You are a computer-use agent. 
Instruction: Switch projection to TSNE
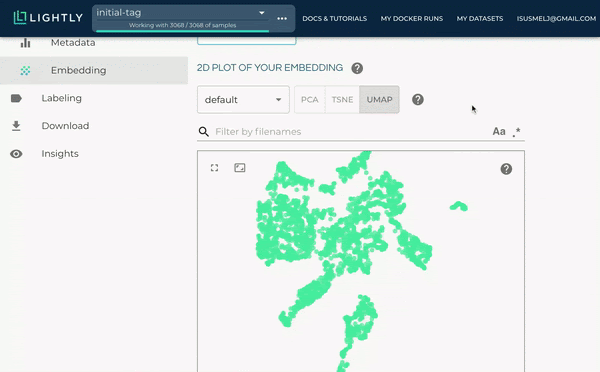(342, 100)
